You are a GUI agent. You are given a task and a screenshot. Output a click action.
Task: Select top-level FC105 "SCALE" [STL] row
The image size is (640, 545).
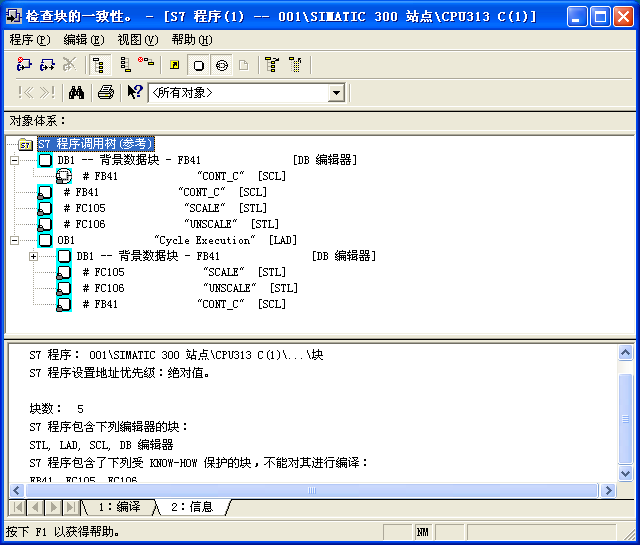click(x=165, y=208)
